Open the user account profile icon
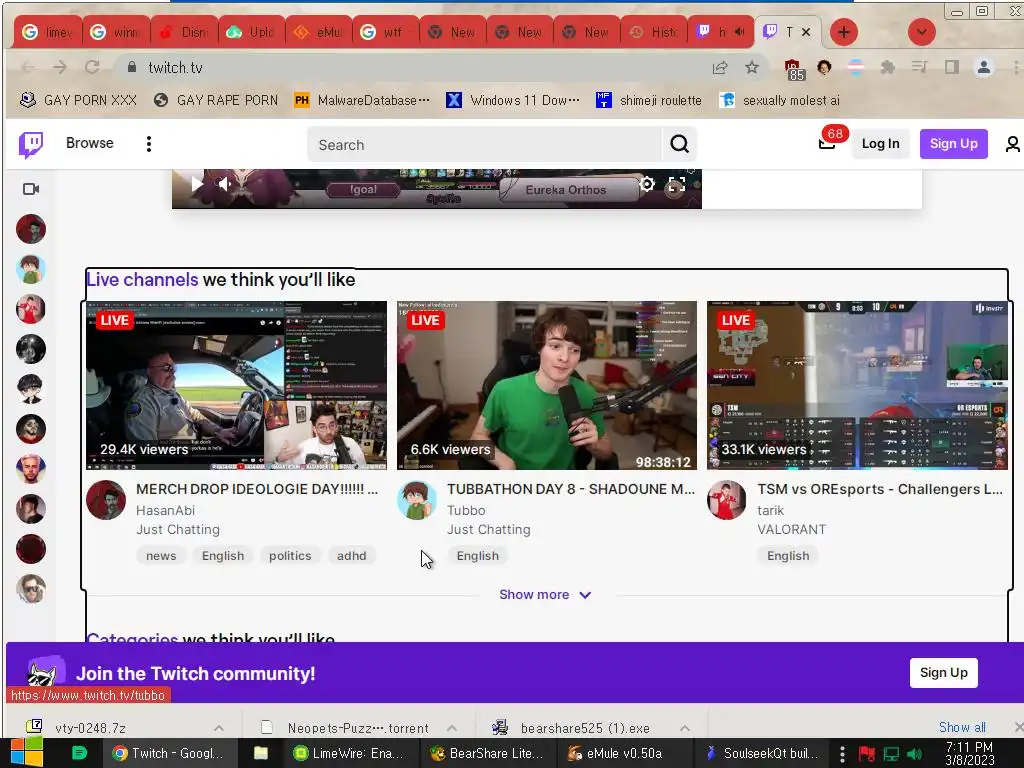 coord(1012,144)
